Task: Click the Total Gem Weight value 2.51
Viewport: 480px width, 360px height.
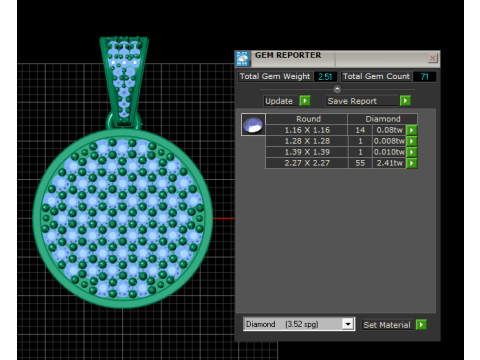Action: [x=325, y=77]
